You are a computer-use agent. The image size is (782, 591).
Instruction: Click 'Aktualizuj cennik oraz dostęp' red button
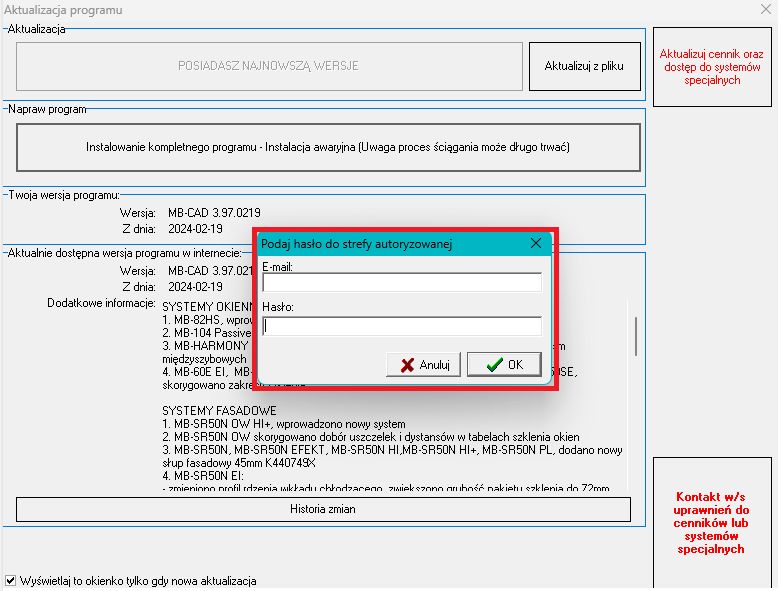[714, 67]
